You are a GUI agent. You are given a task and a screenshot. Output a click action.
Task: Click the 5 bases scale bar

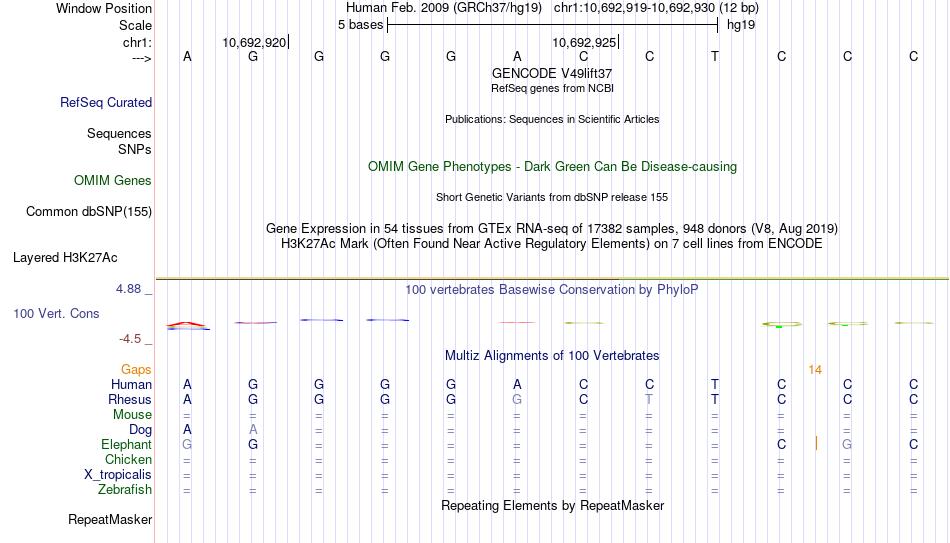[552, 25]
